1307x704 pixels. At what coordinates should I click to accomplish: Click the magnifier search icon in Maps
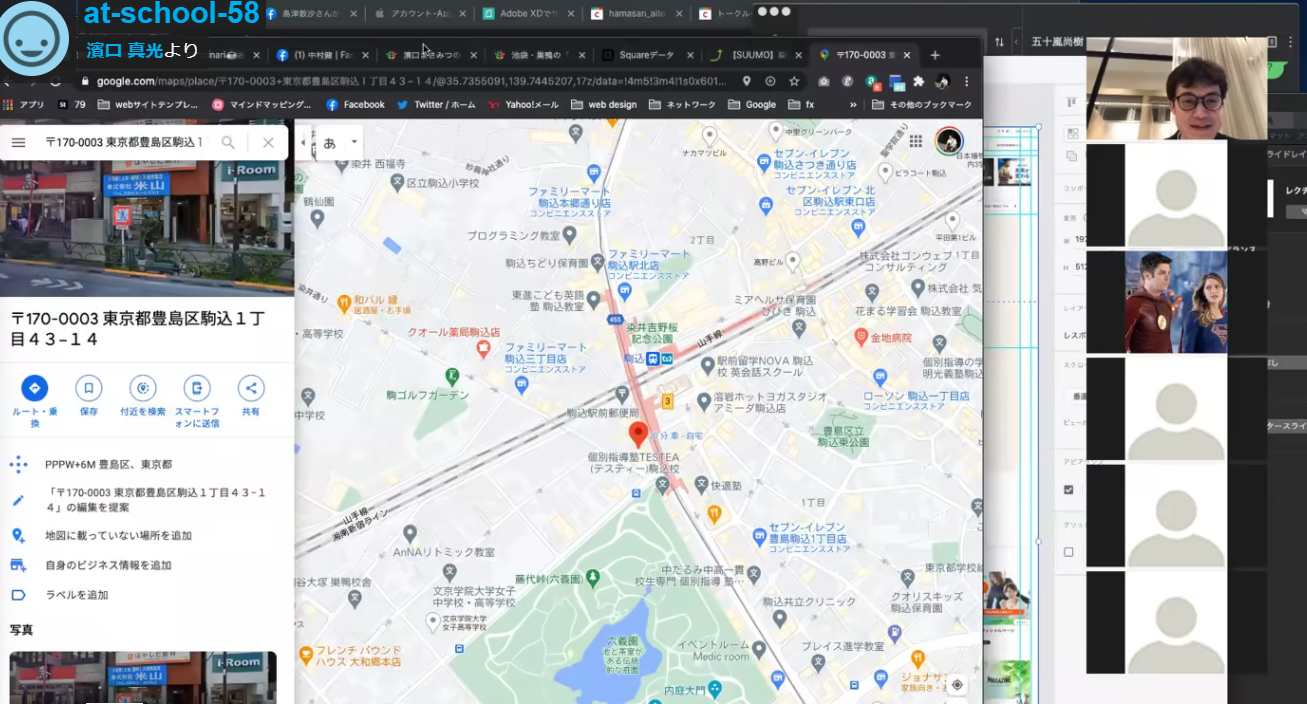click(x=228, y=143)
